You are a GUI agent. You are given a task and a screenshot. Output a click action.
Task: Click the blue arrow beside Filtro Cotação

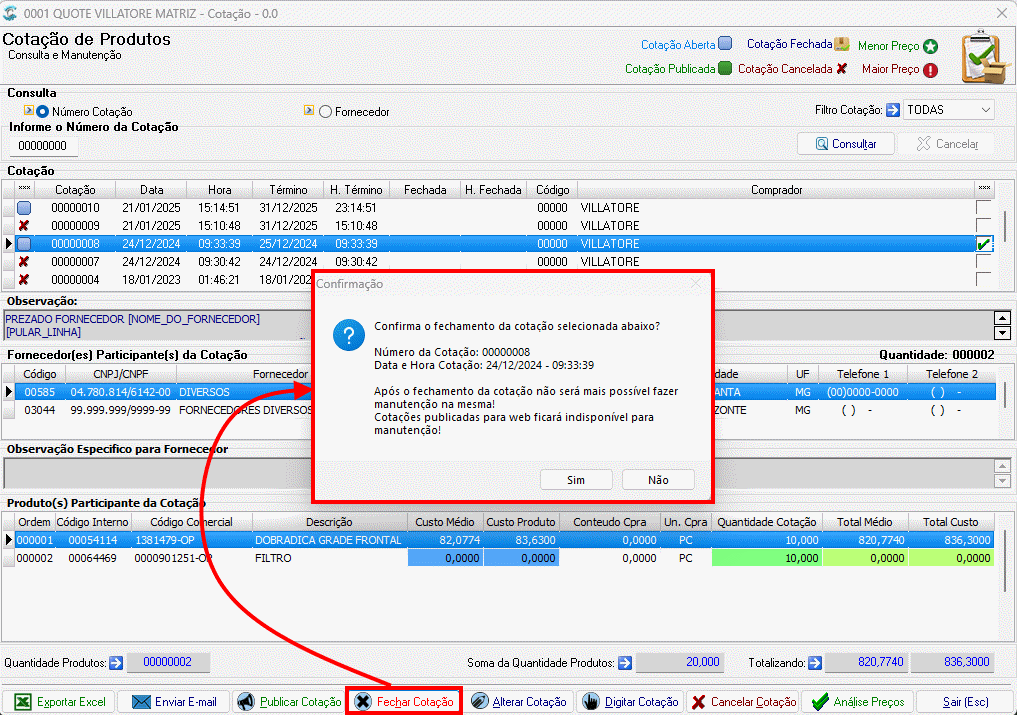pos(892,110)
